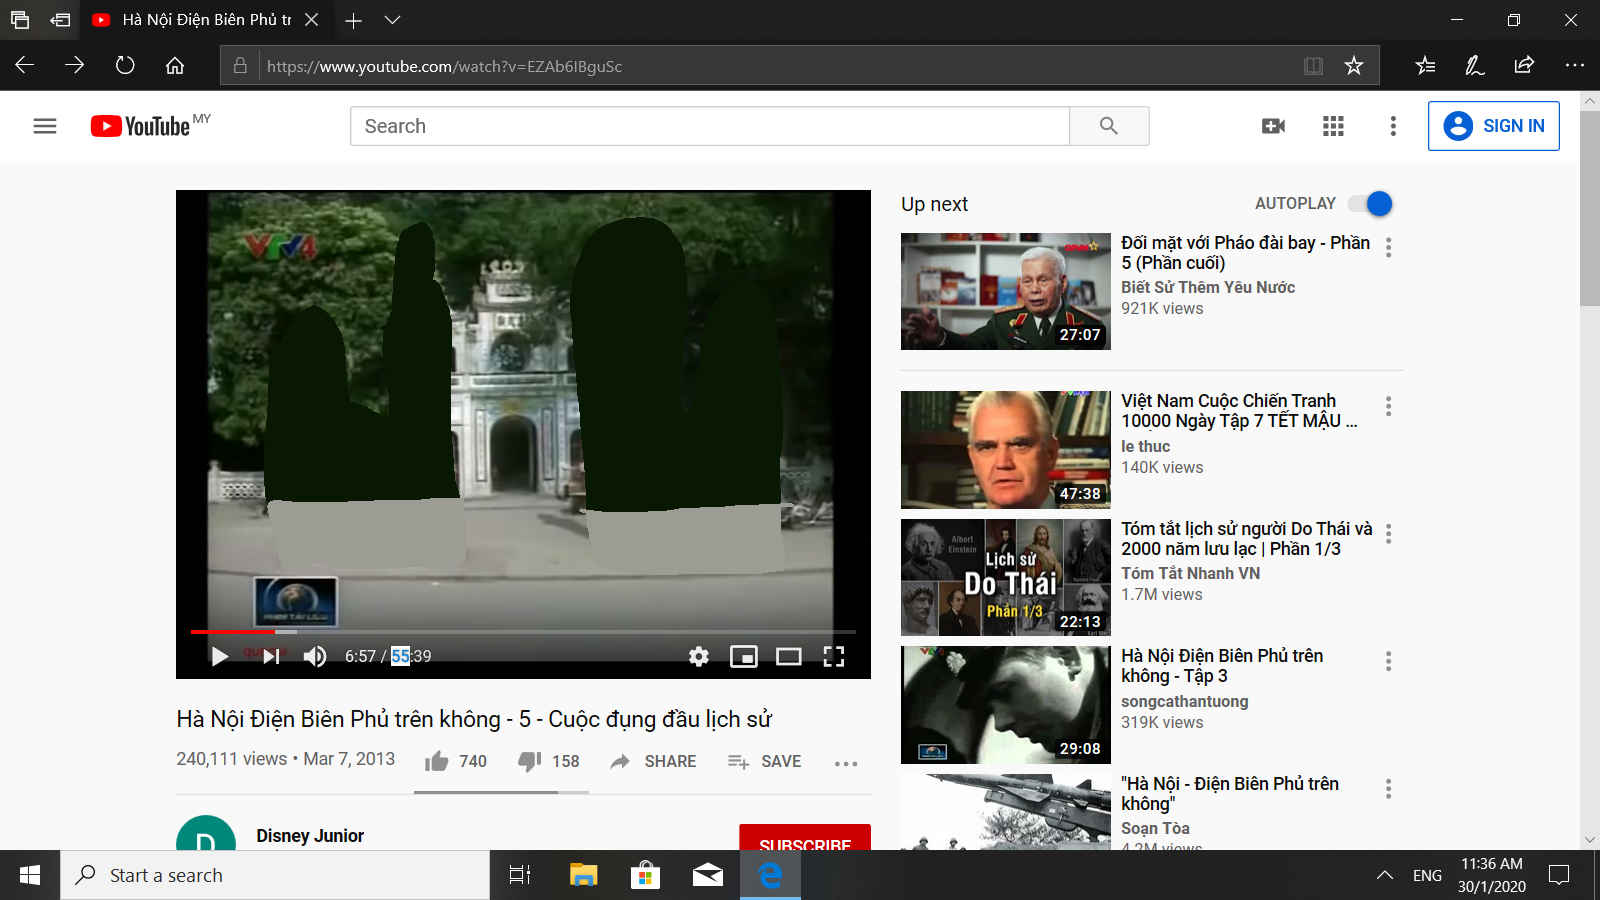The image size is (1600, 900).
Task: Open more actions ellipsis below video
Action: [x=846, y=763]
